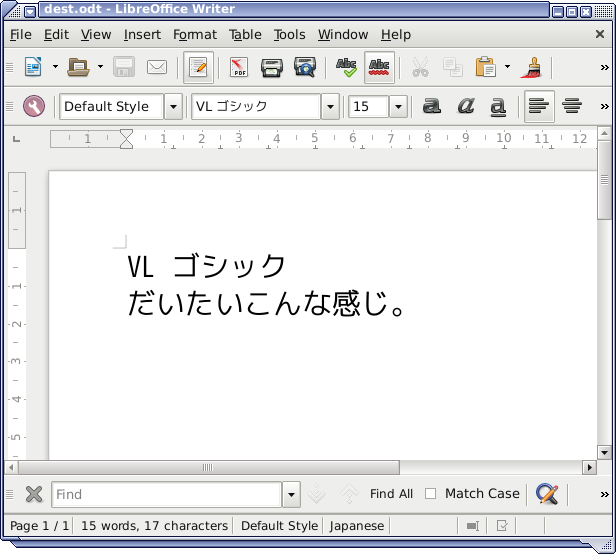Image resolution: width=616 pixels, height=554 pixels.
Task: Click the vertical scrollbar up arrow
Action: tap(604, 134)
